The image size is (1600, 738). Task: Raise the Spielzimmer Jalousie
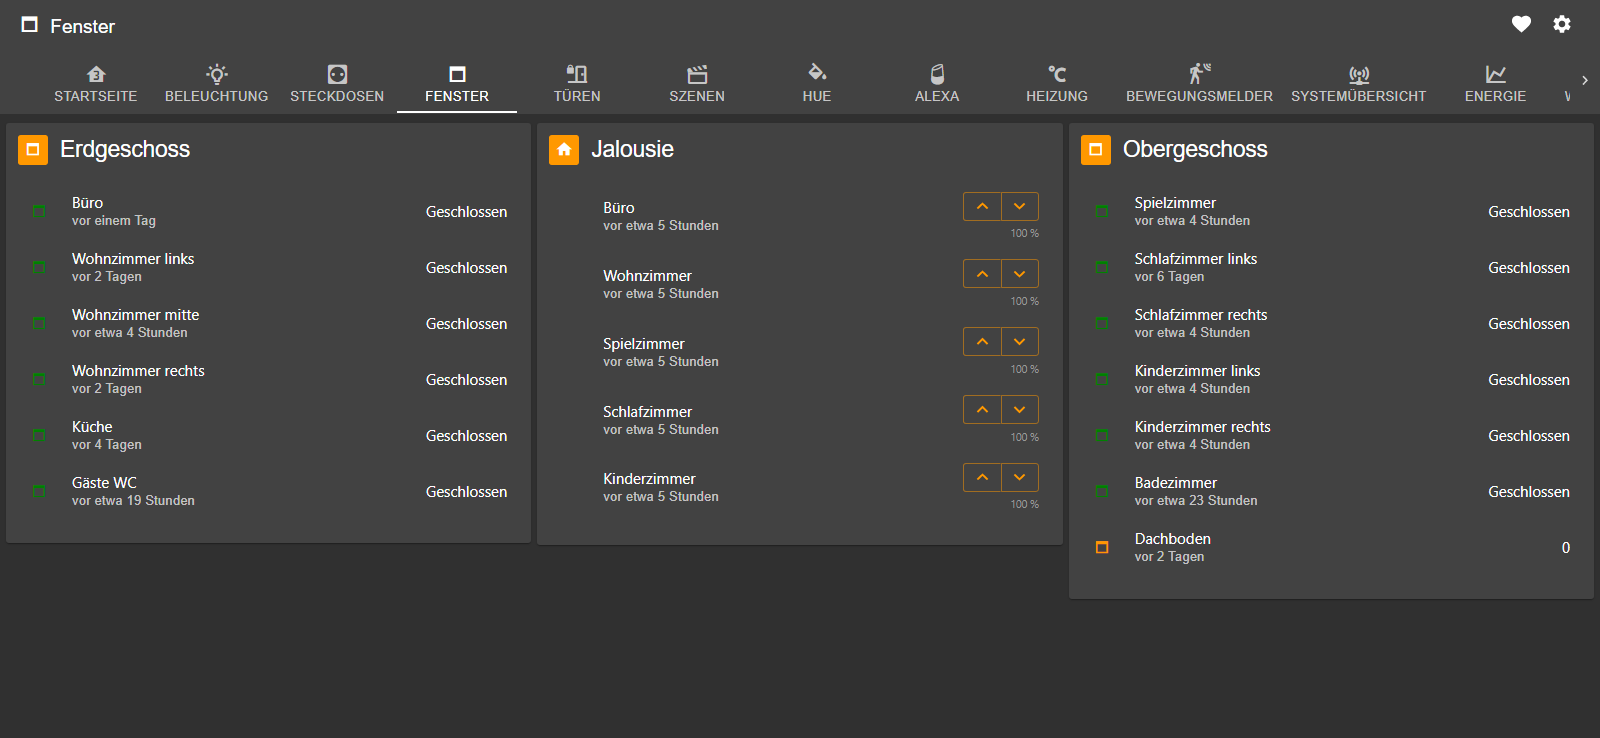(x=982, y=342)
